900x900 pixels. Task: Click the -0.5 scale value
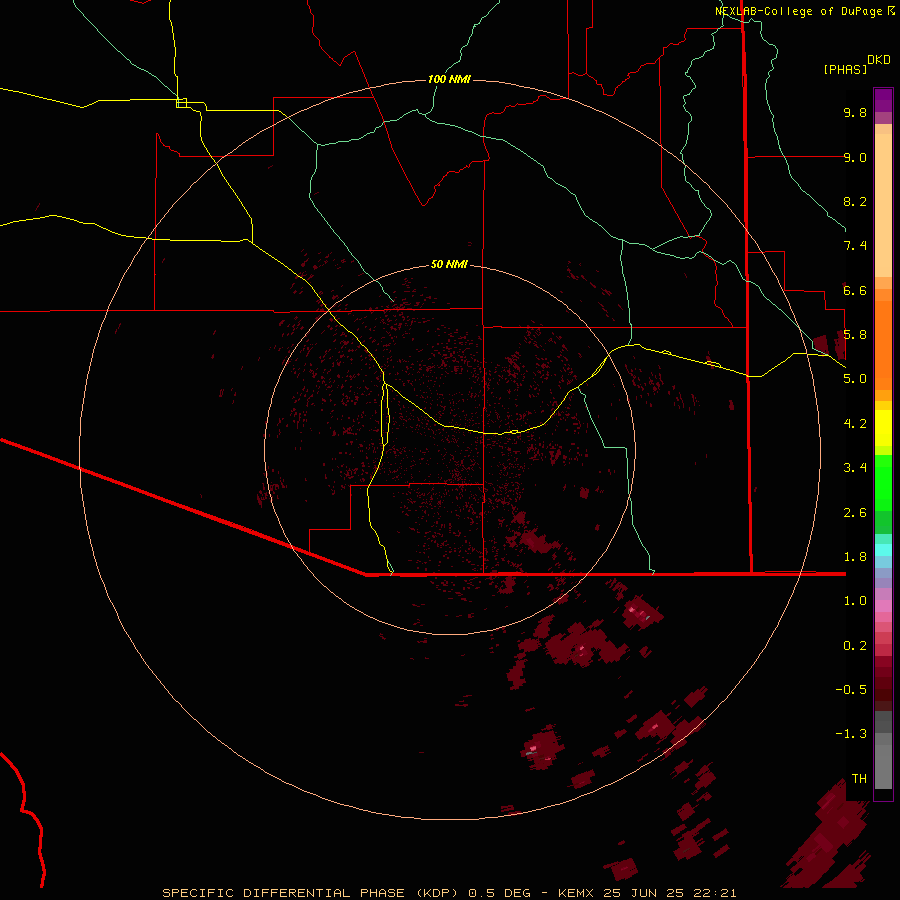tap(851, 690)
